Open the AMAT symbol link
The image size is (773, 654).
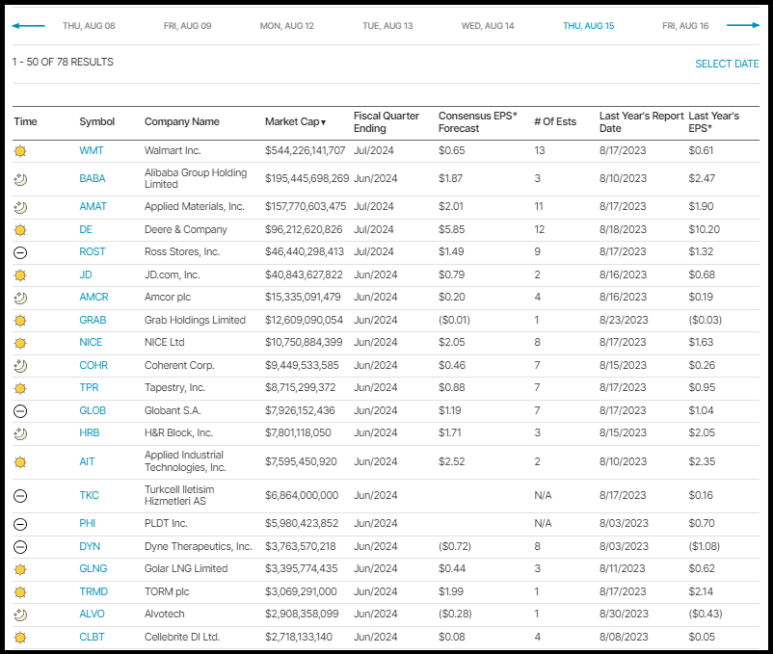(93, 207)
